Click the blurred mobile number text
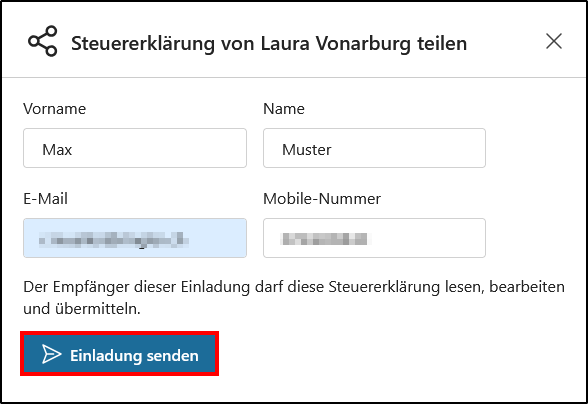The width and height of the screenshot is (588, 404). (x=324, y=239)
